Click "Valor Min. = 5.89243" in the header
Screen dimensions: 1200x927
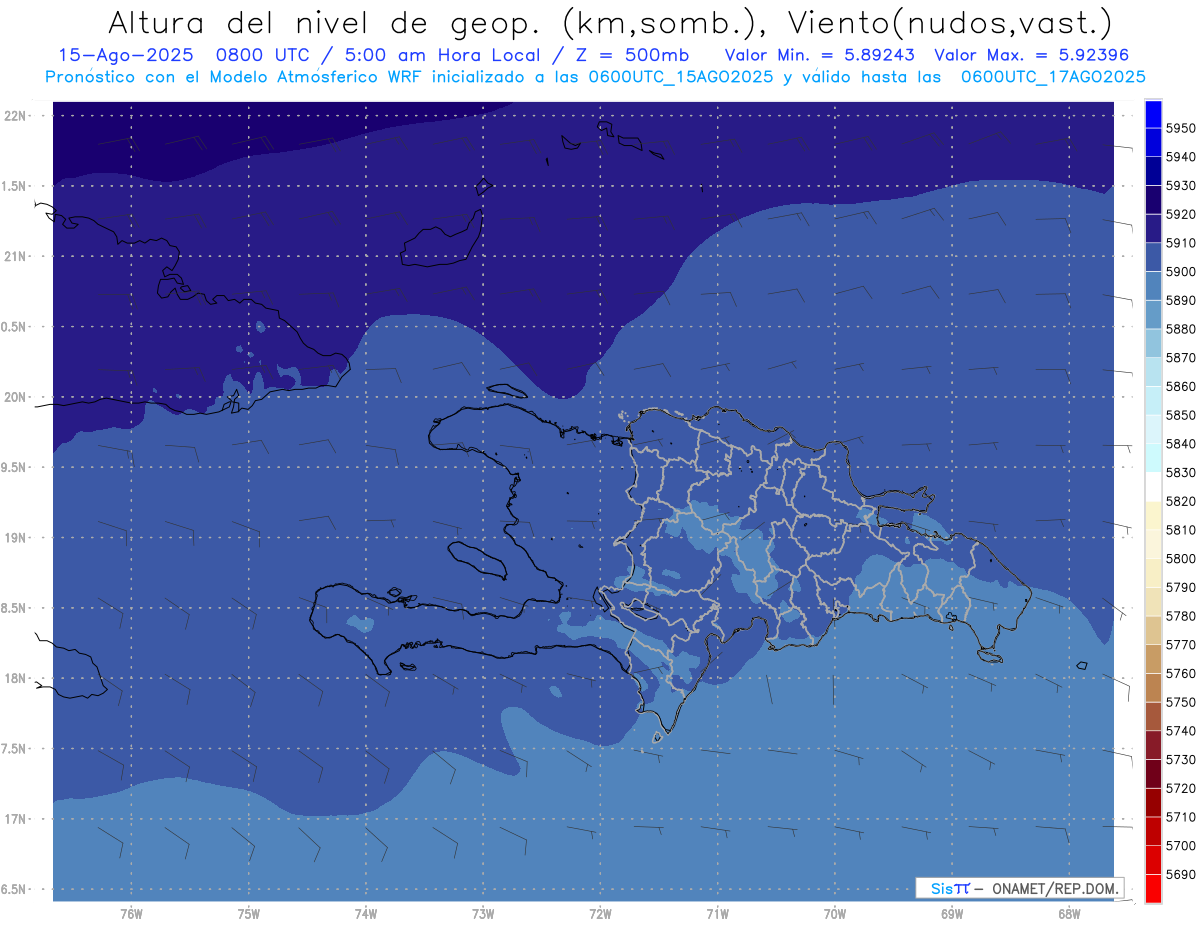(820, 55)
